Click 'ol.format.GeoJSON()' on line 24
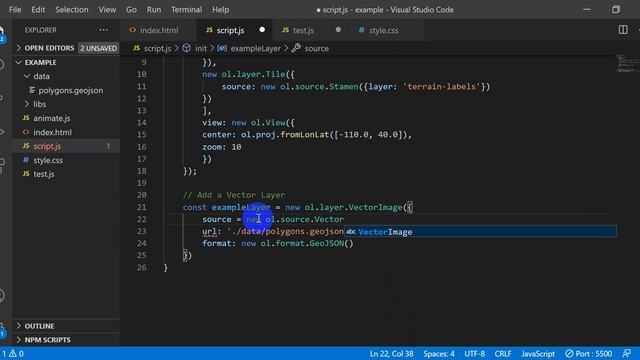 (x=307, y=243)
